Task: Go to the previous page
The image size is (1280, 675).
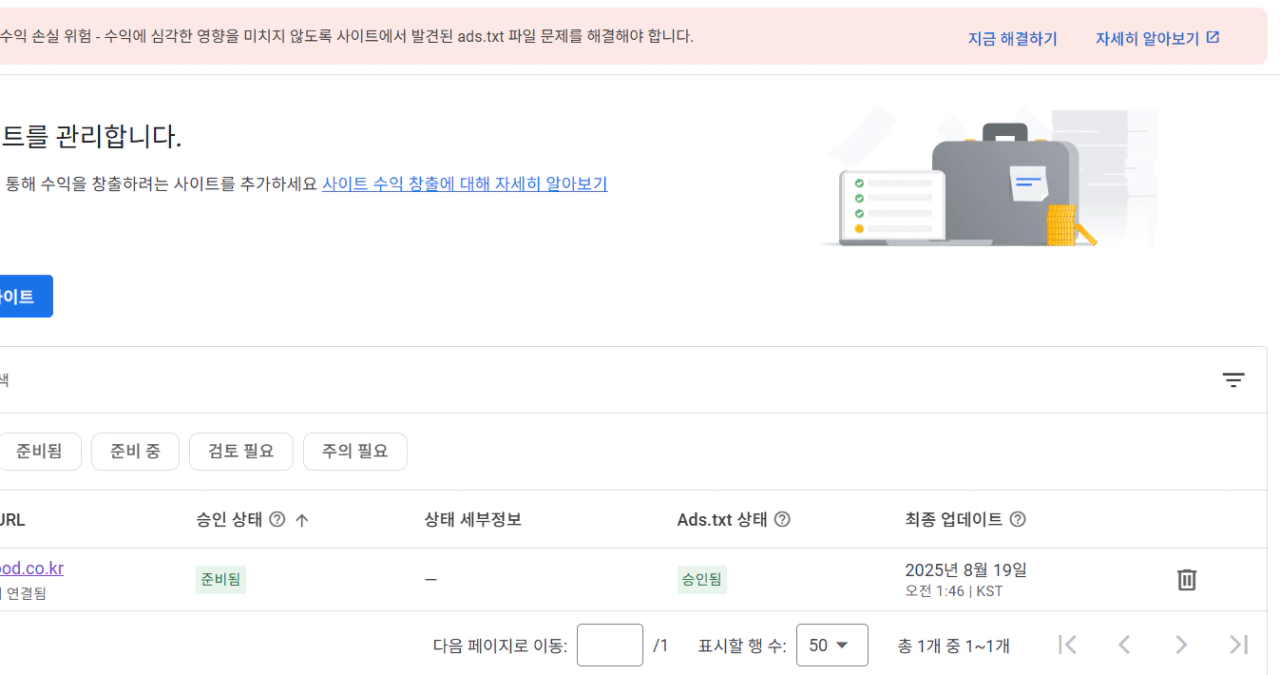Action: (x=1124, y=645)
